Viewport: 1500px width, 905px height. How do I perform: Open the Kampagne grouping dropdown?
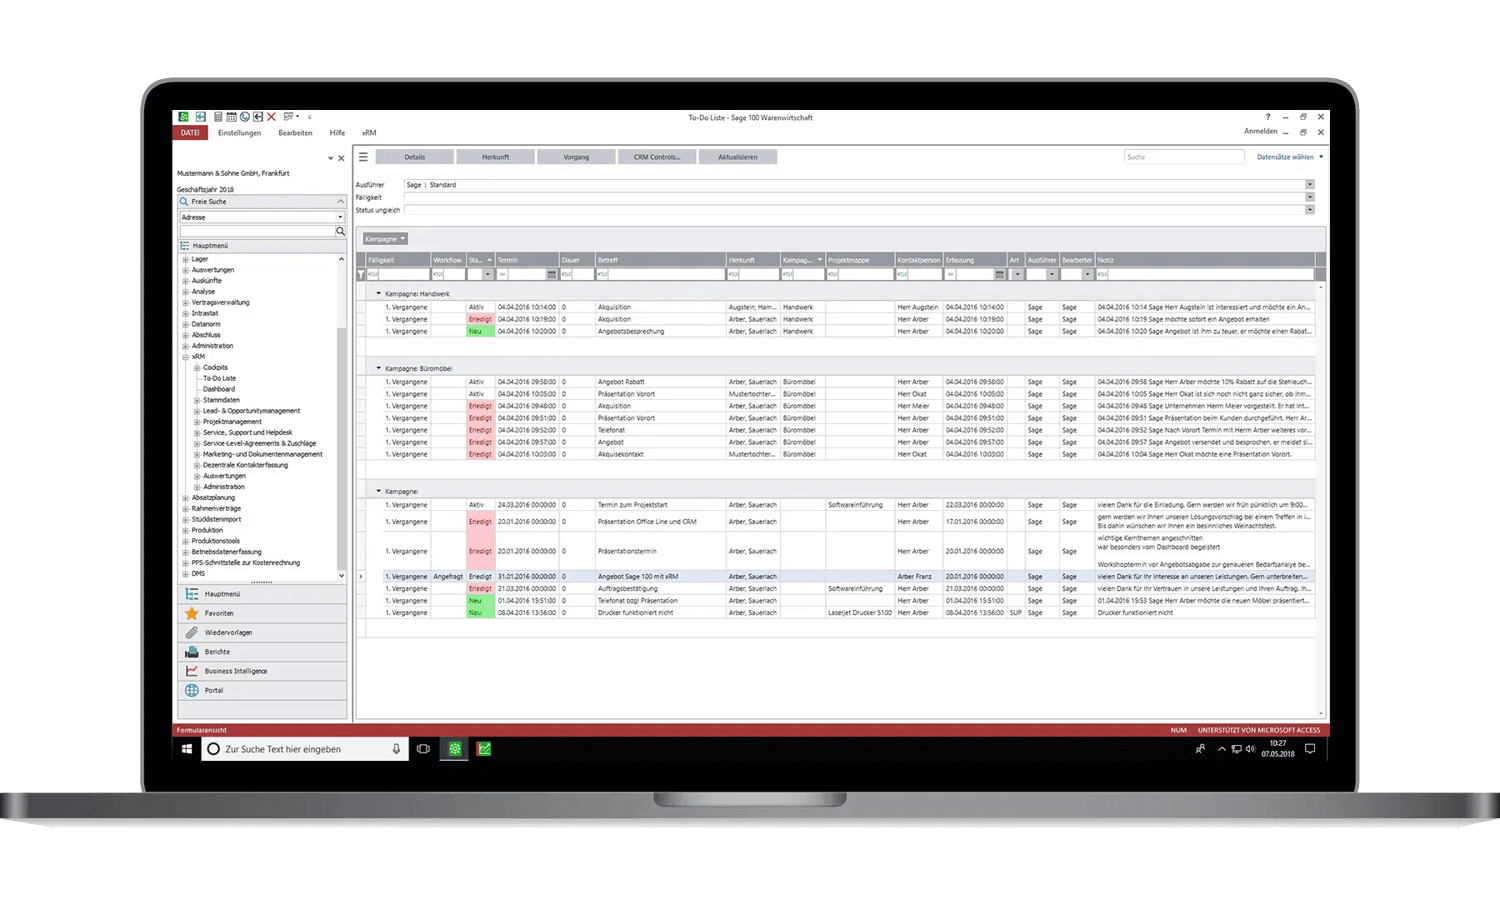[x=385, y=239]
